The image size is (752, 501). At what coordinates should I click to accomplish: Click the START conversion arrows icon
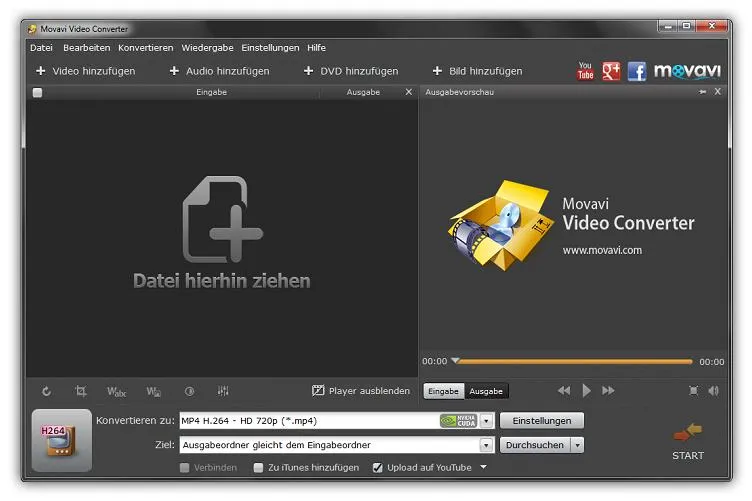688,431
